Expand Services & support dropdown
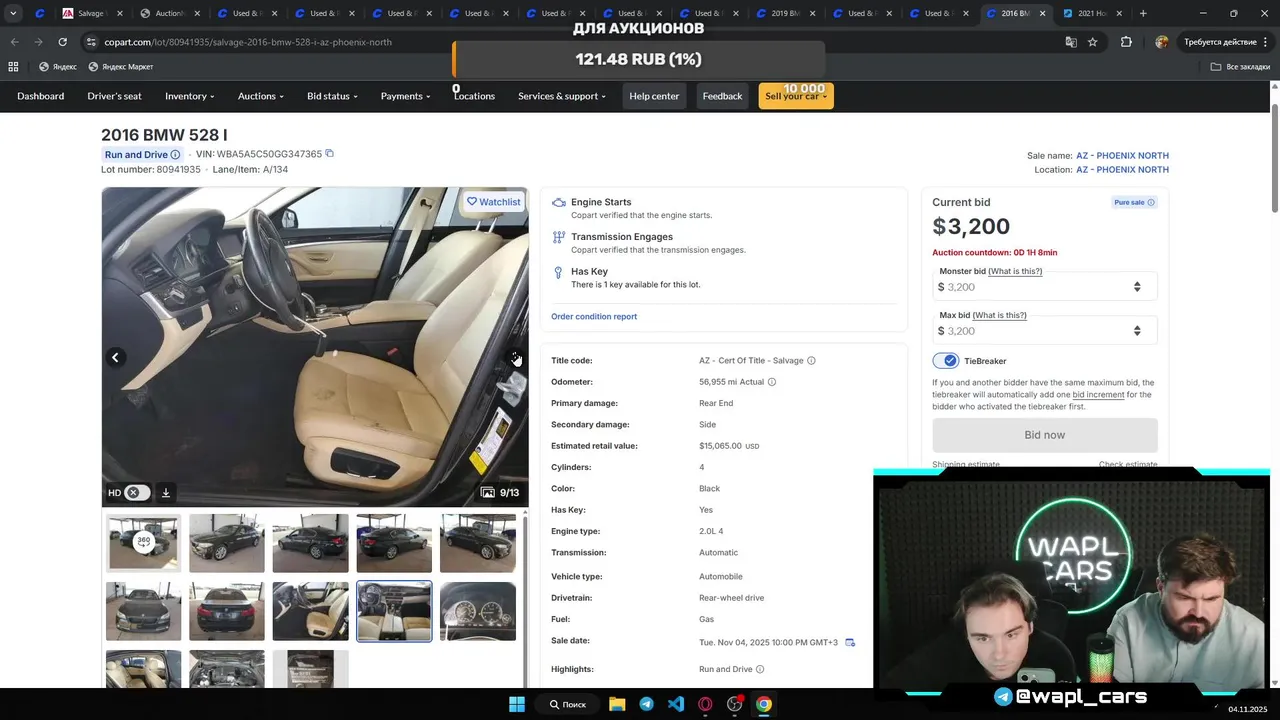The height and width of the screenshot is (720, 1280). [x=562, y=96]
